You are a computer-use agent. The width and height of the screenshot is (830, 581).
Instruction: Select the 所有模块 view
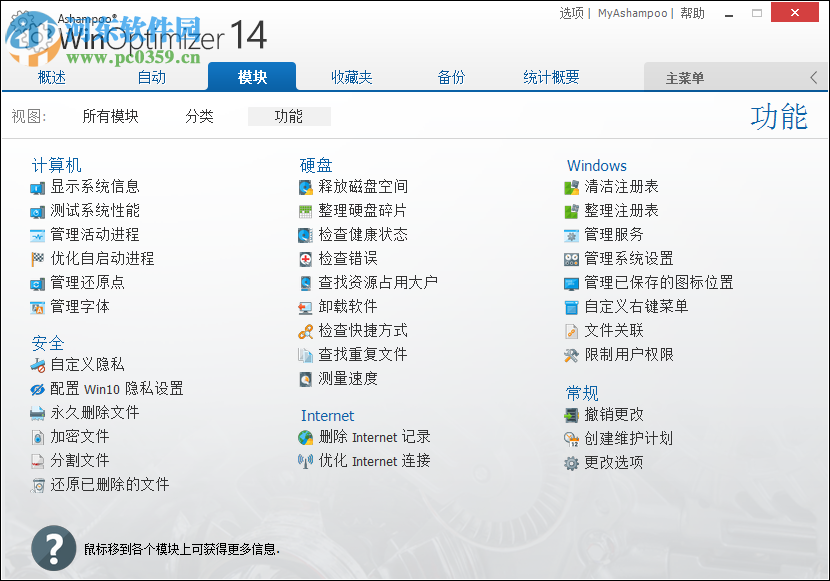110,116
